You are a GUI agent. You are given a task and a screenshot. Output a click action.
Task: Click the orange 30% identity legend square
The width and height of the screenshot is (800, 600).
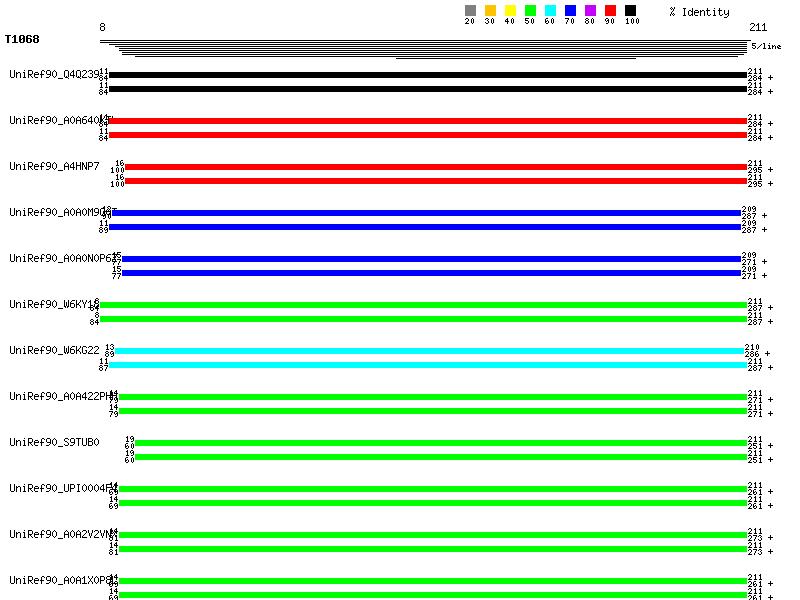click(x=490, y=11)
